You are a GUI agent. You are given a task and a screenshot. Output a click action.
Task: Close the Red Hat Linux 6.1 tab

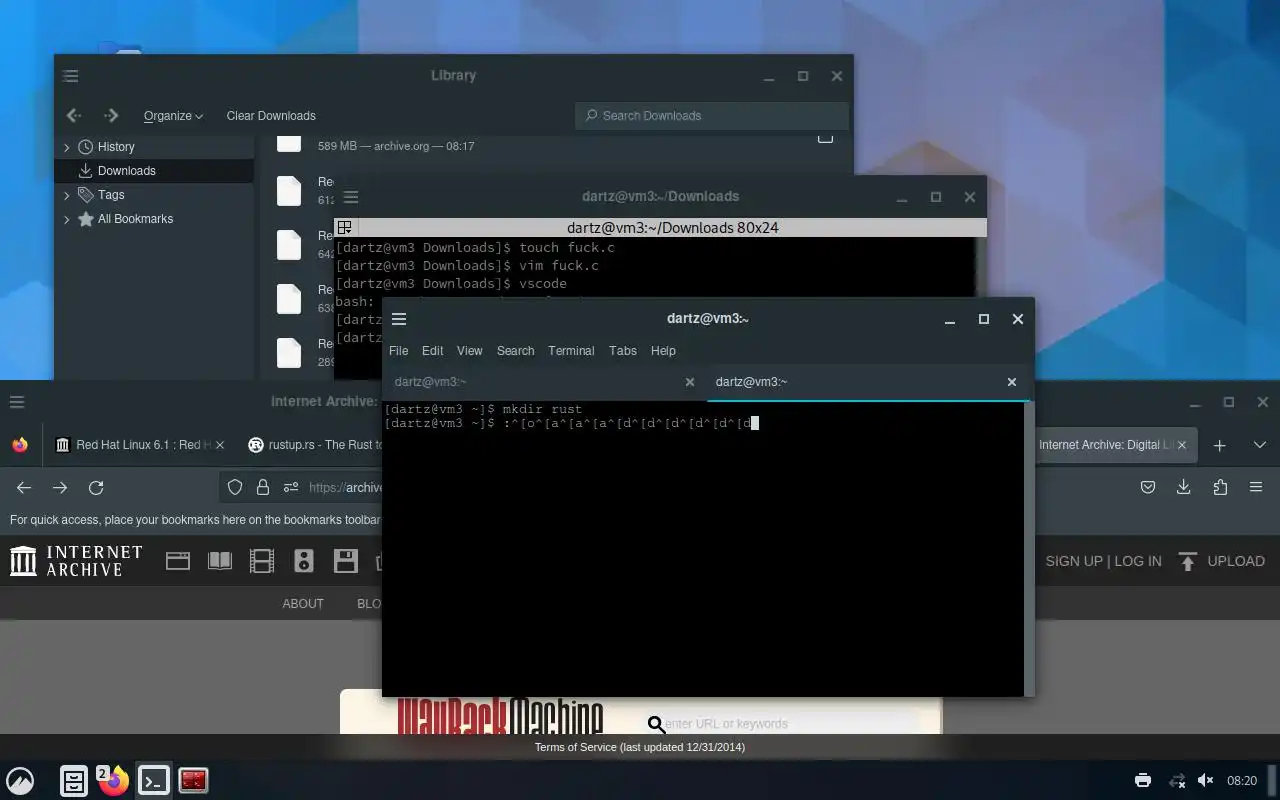pyautogui.click(x=220, y=445)
